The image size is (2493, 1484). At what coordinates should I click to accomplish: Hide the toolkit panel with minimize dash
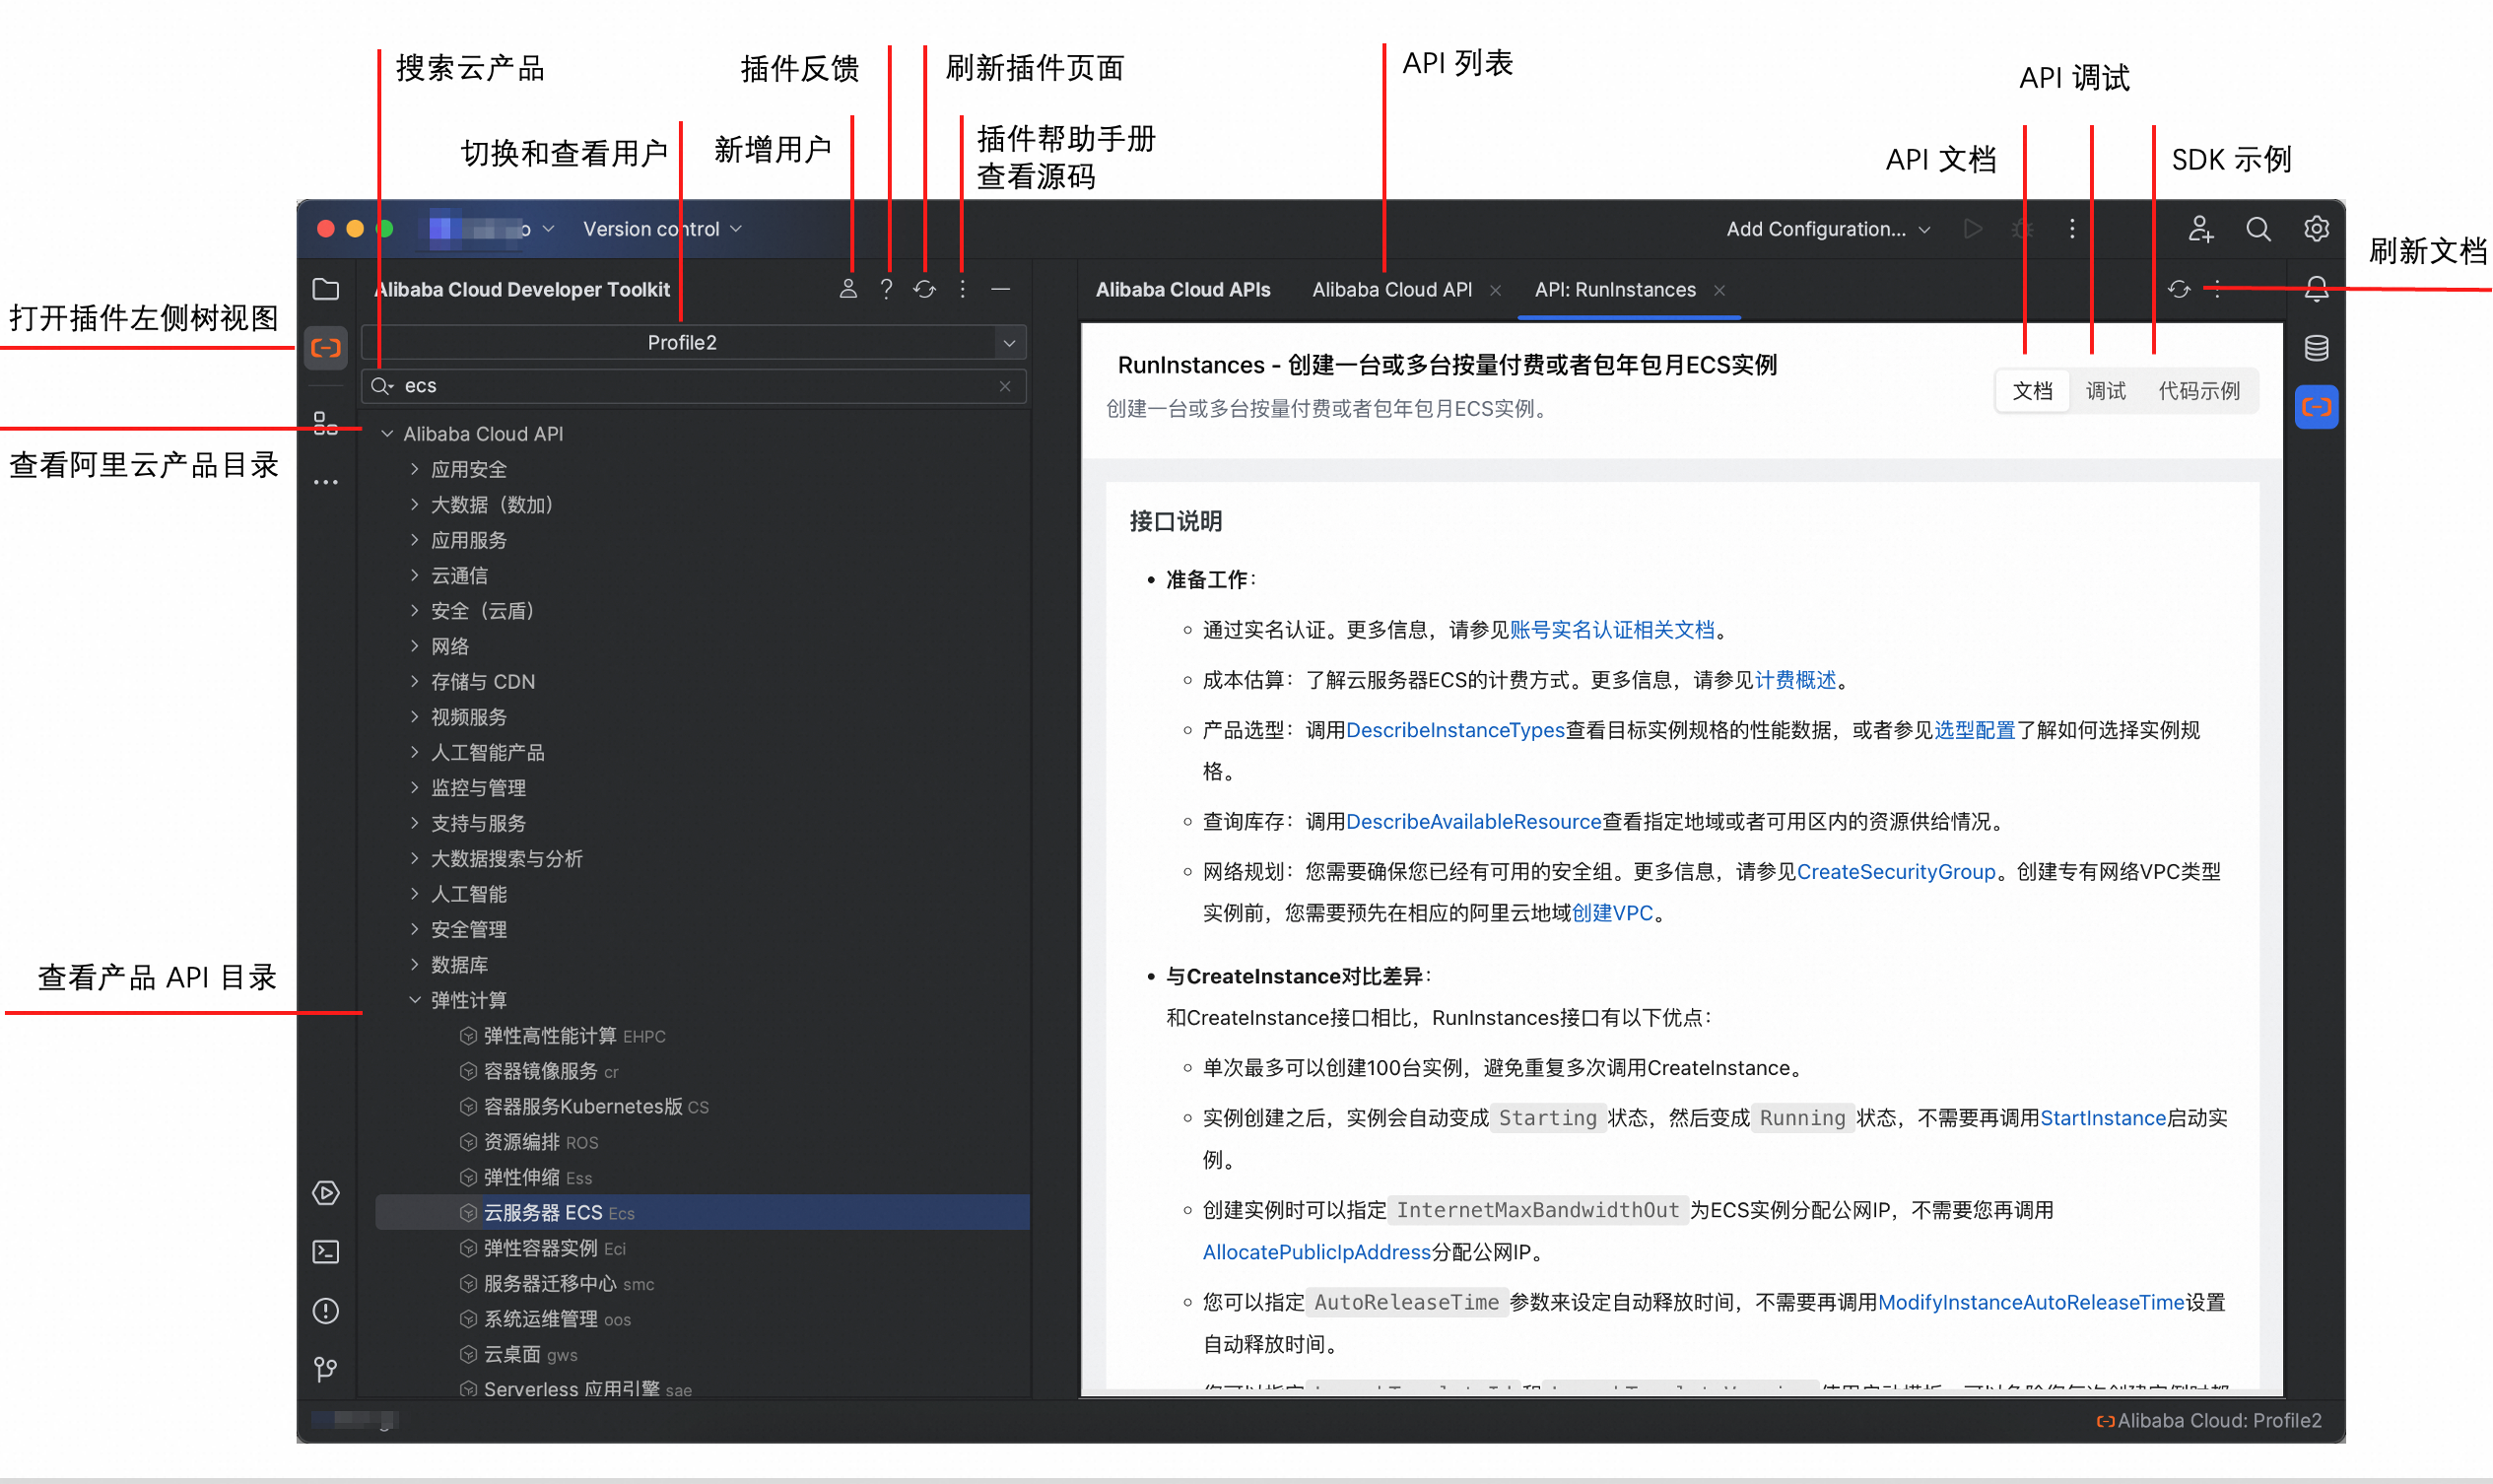[1001, 290]
